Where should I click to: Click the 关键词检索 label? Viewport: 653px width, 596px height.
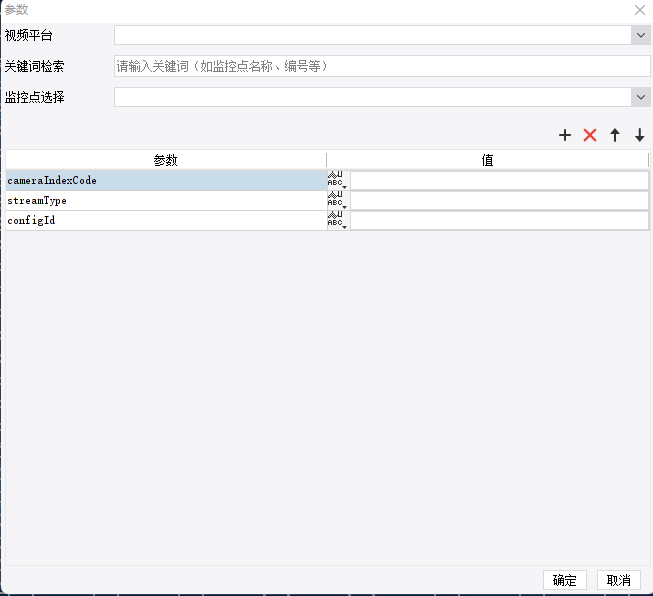(x=34, y=66)
